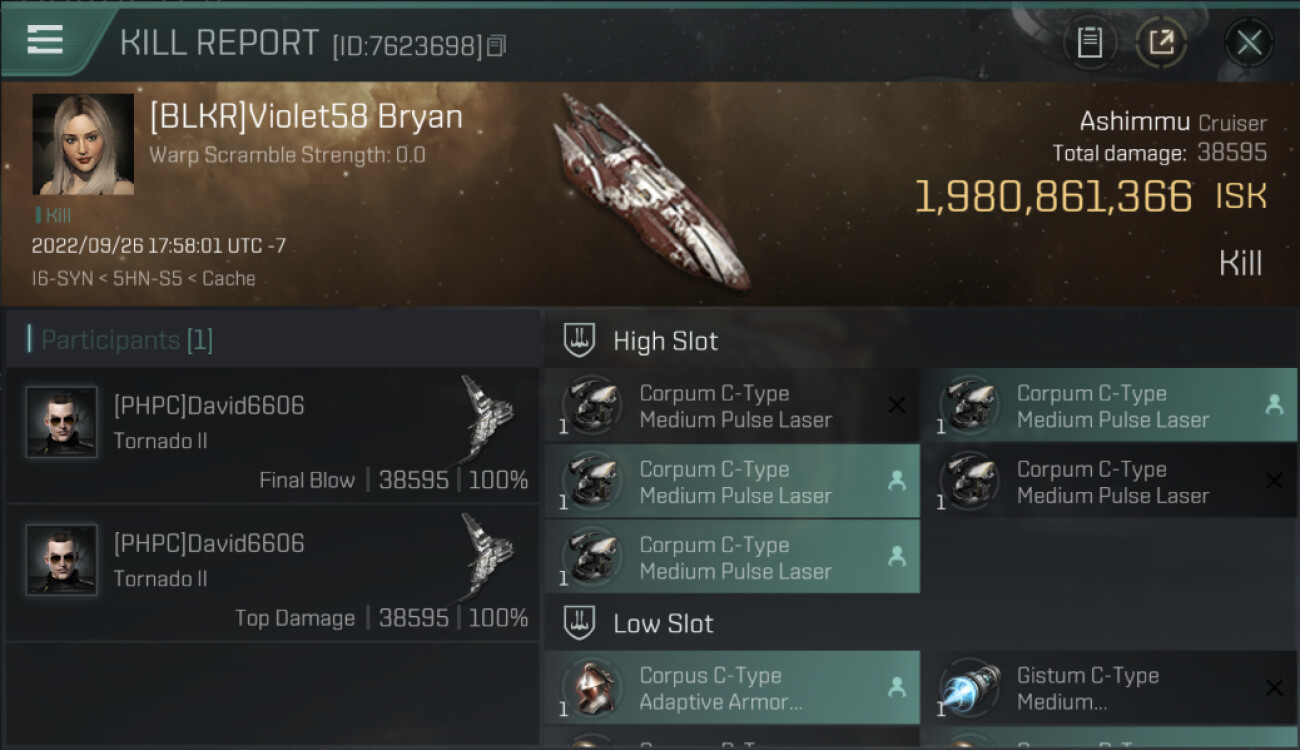The width and height of the screenshot is (1300, 750).
Task: Copy the kill report ID icon
Action: 497,45
